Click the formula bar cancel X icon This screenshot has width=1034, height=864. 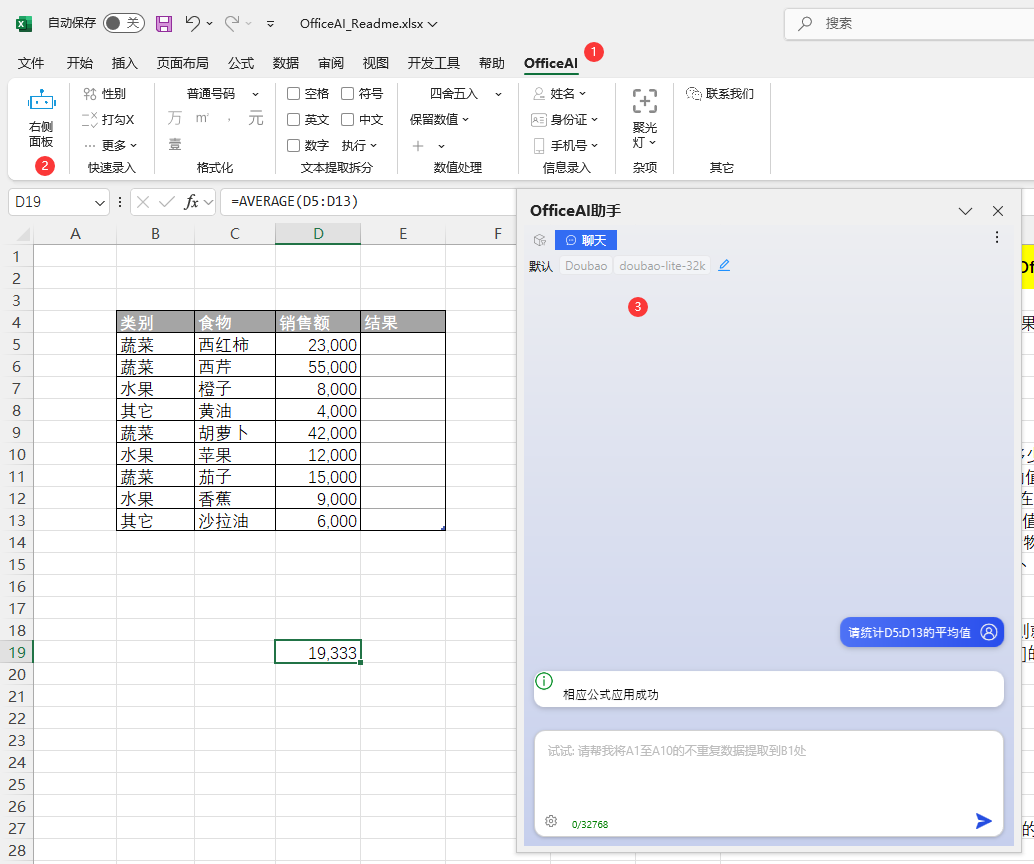[143, 202]
